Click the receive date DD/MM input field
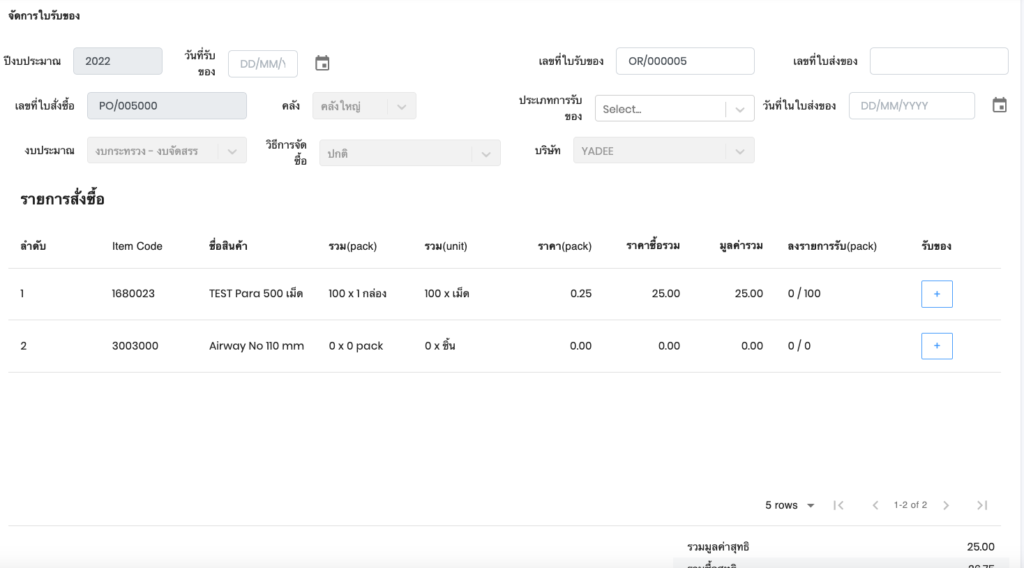Image resolution: width=1024 pixels, height=568 pixels. 263,63
